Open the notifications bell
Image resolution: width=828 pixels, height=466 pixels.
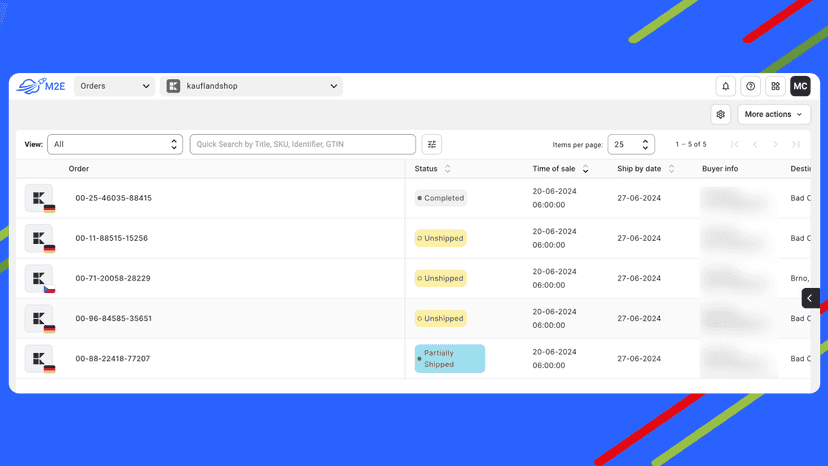tap(726, 86)
